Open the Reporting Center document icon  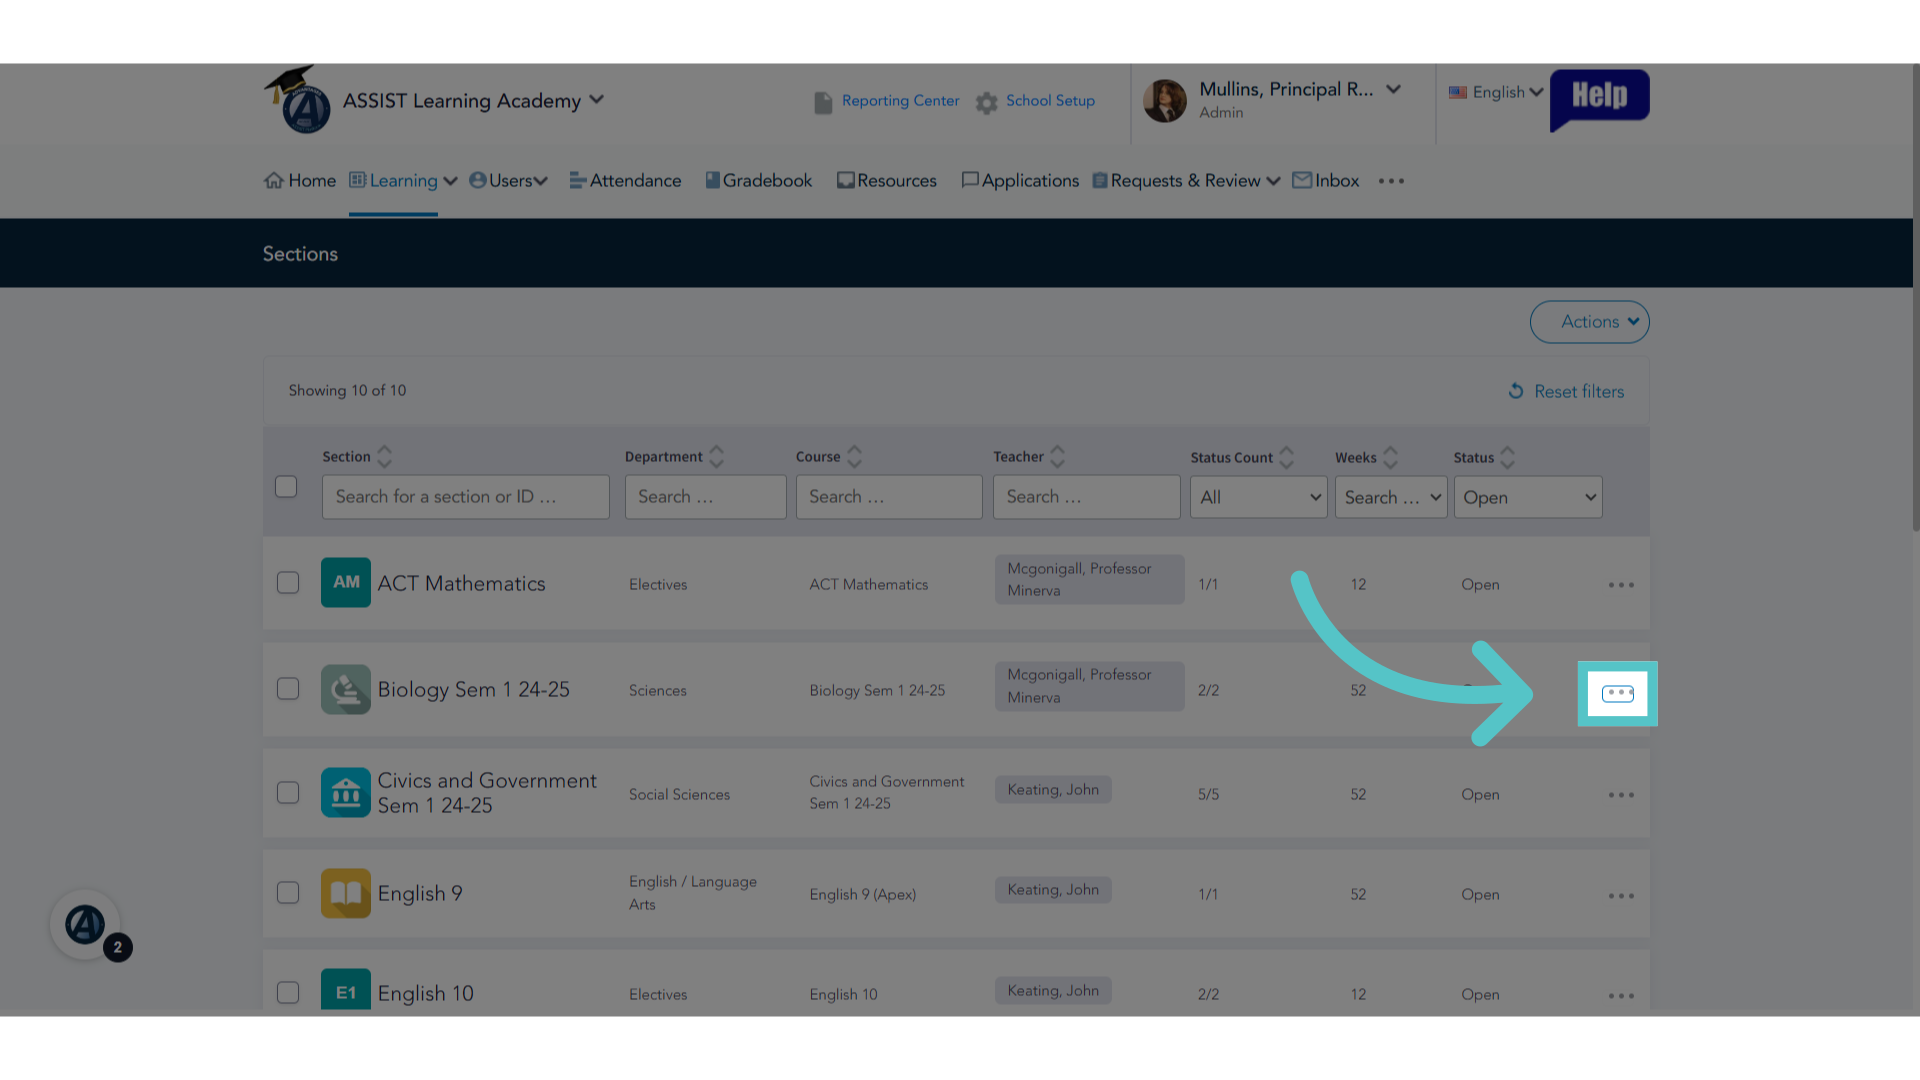(x=823, y=102)
